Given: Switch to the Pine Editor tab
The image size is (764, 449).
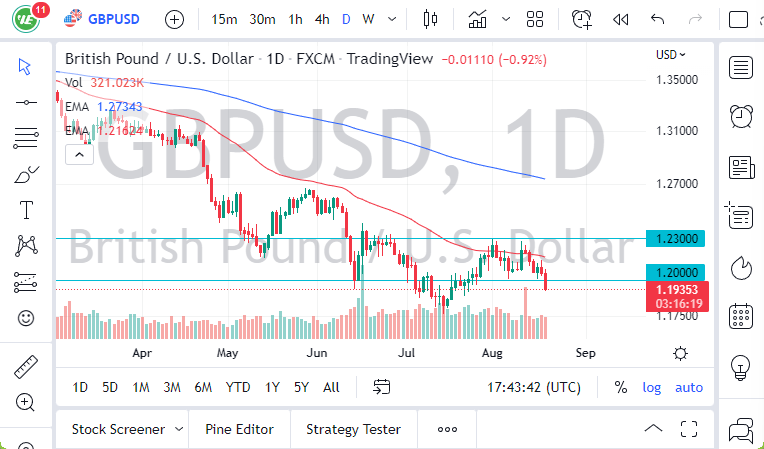Looking at the screenshot, I should [x=239, y=429].
